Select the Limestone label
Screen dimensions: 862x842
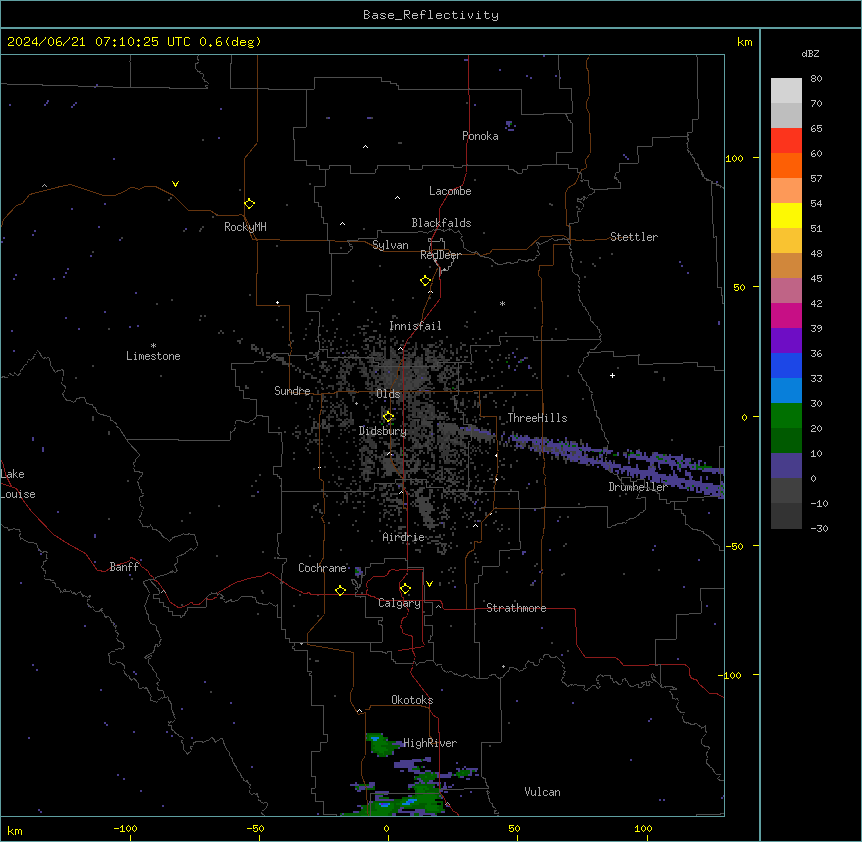(153, 356)
